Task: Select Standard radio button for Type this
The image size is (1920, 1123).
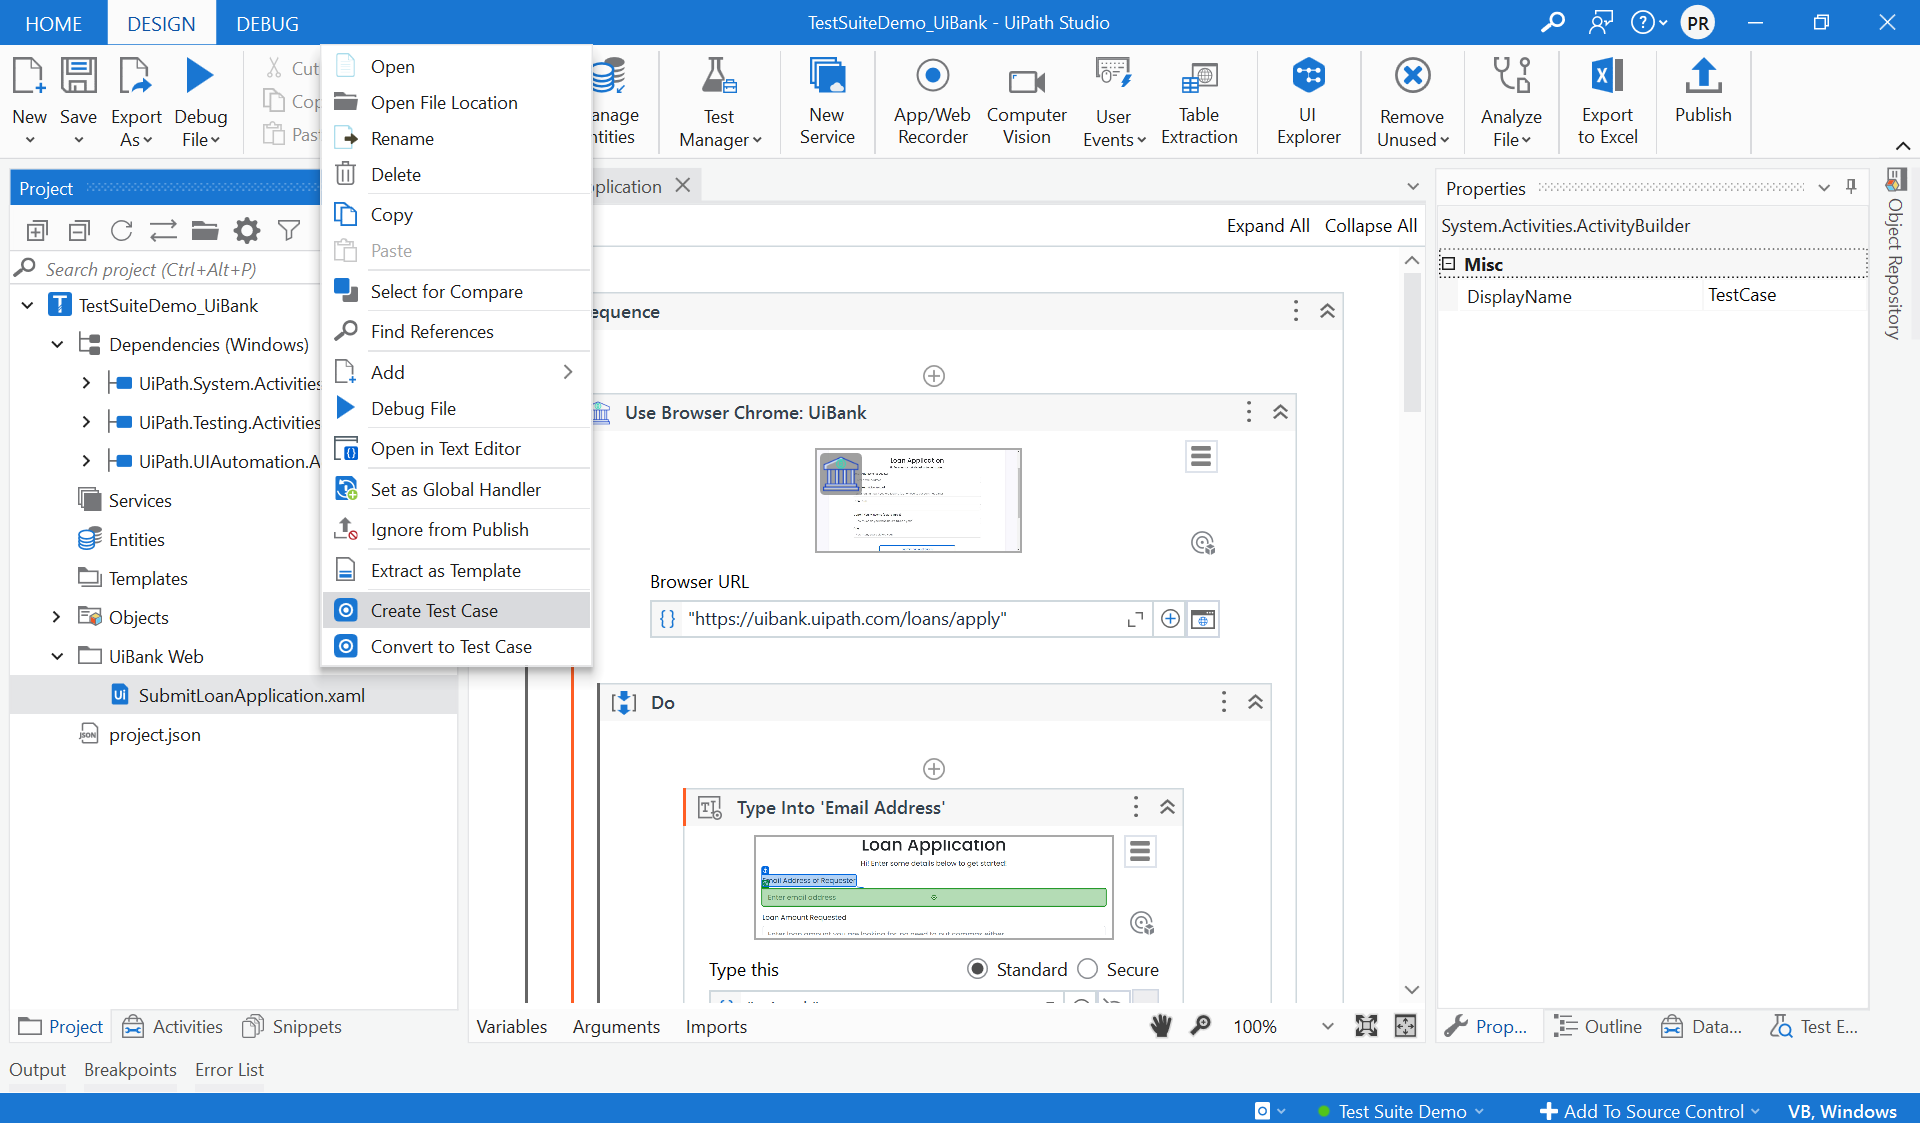Action: [978, 969]
